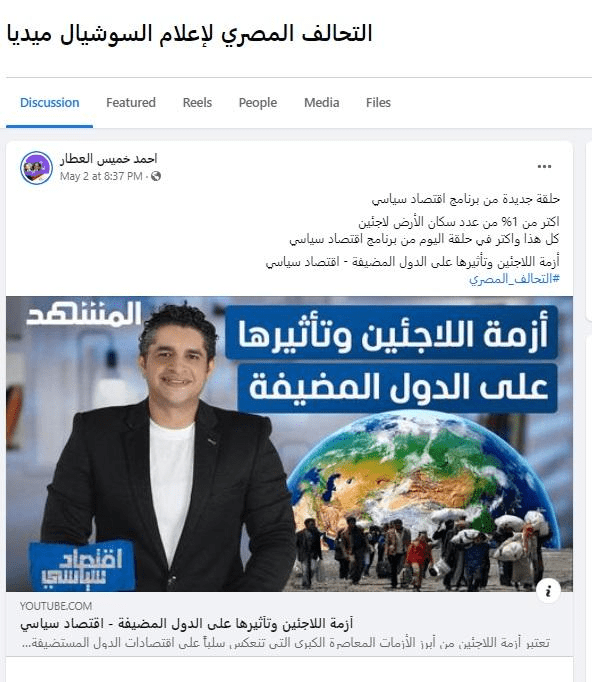Open the YouTube video thumbnail image
Image resolution: width=592 pixels, height=682 pixels.
click(289, 444)
